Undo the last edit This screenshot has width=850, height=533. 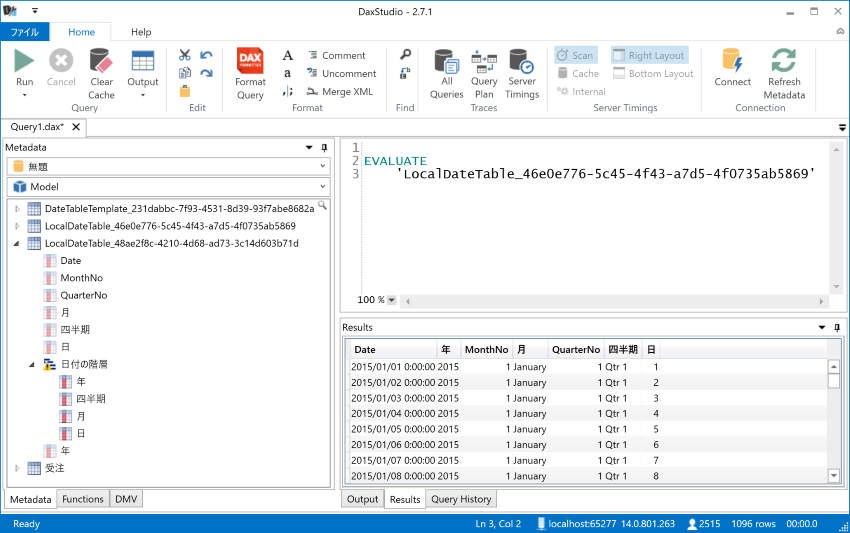[206, 55]
